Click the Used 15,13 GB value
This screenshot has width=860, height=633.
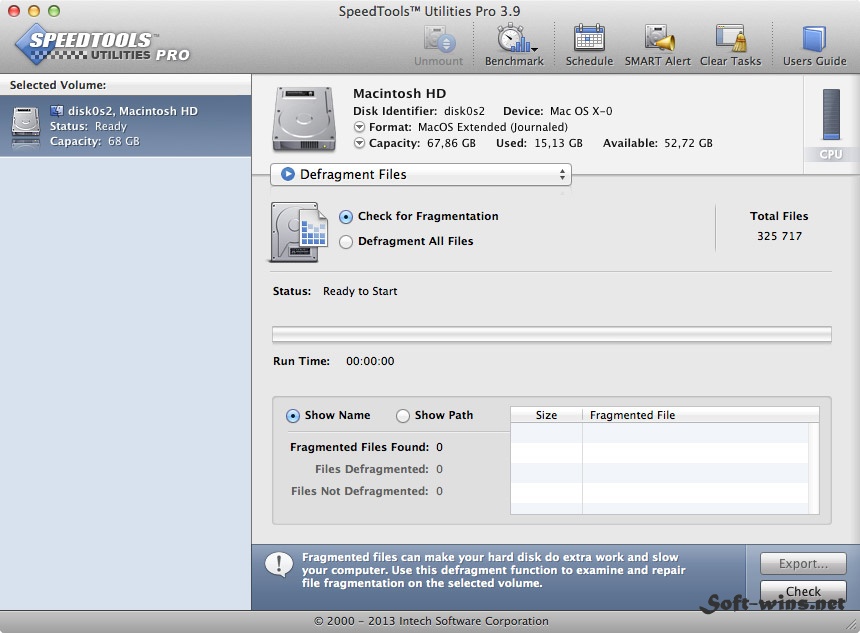click(558, 143)
